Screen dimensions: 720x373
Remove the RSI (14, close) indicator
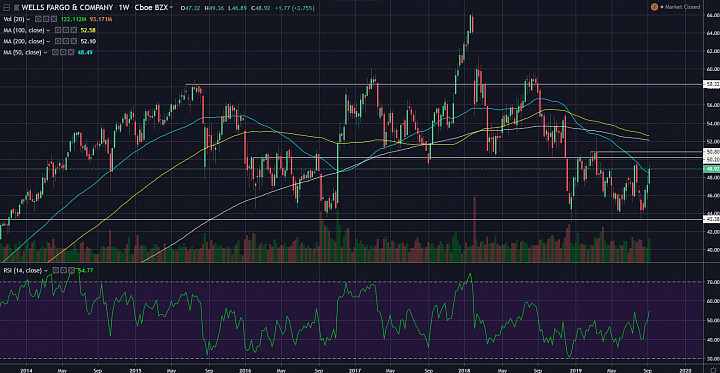[x=72, y=270]
